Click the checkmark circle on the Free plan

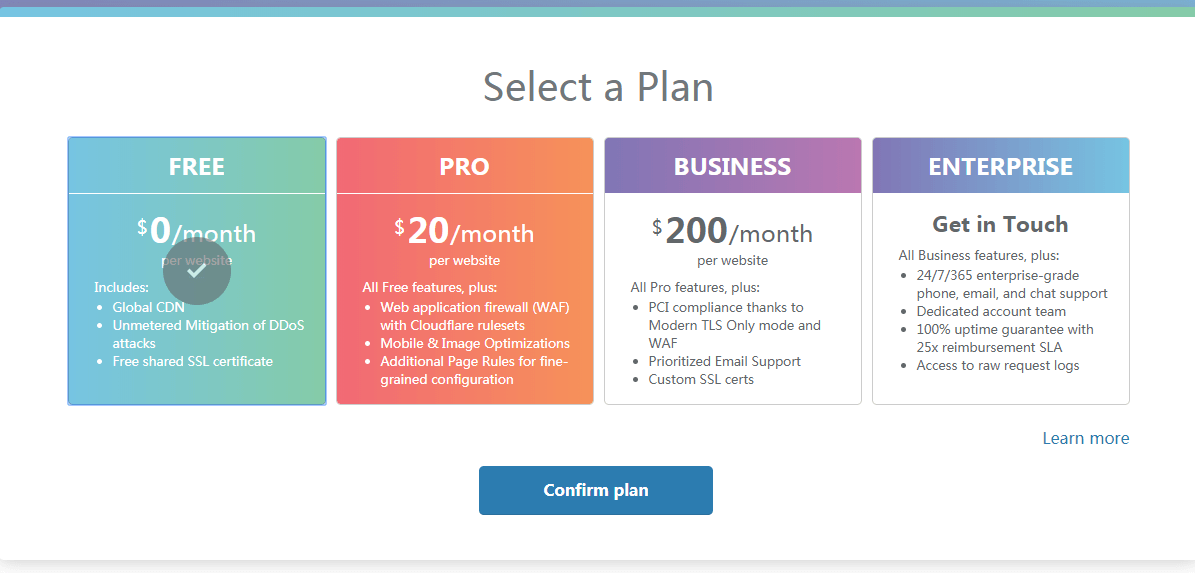tap(197, 271)
